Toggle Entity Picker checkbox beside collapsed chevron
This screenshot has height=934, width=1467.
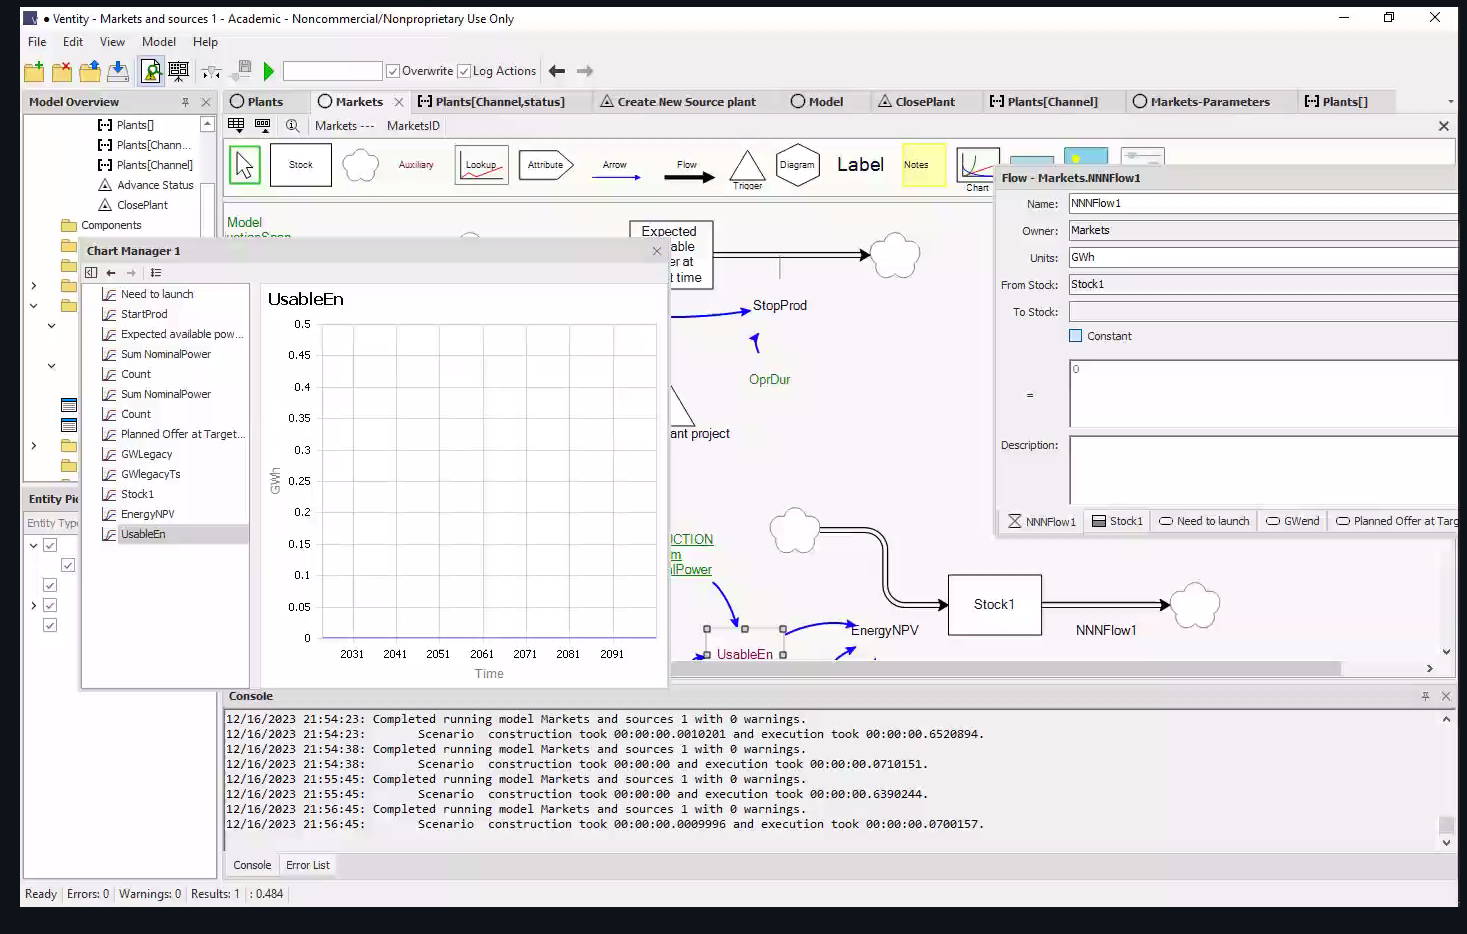(x=50, y=605)
